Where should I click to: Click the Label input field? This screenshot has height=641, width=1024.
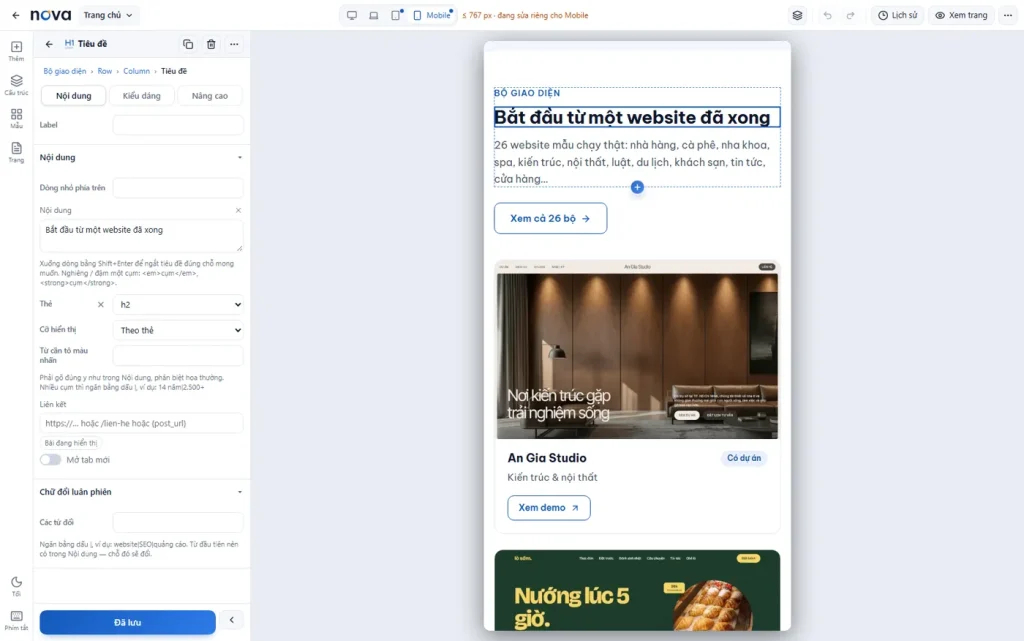tap(178, 125)
